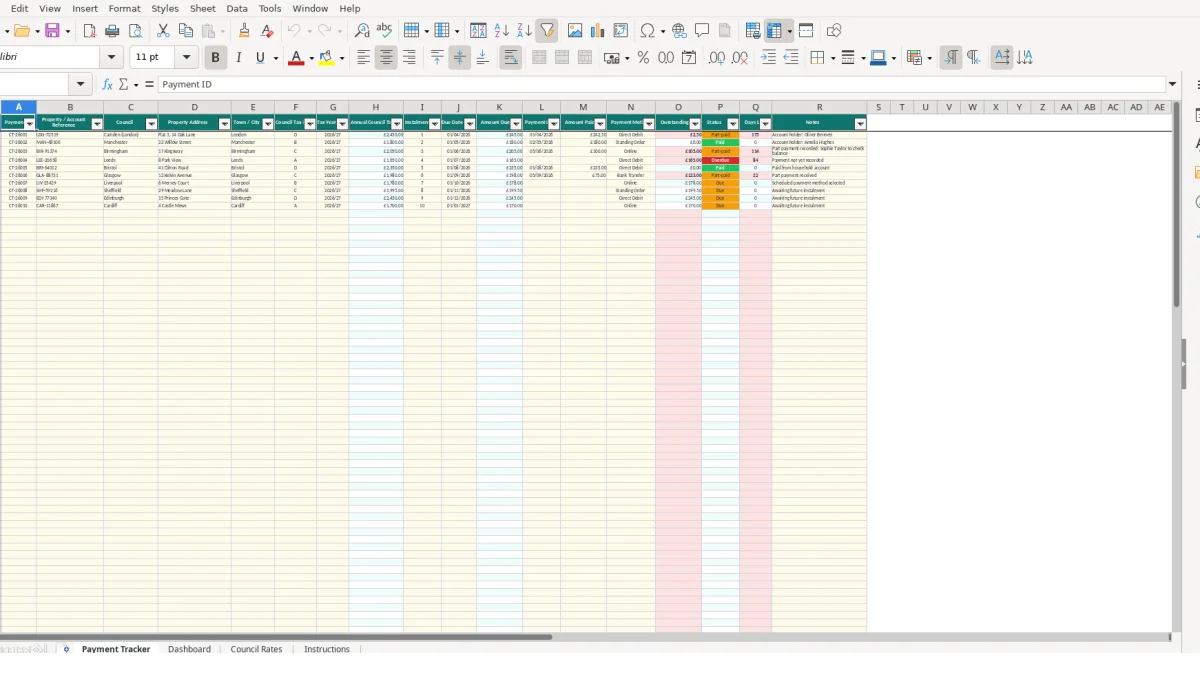Toggle Freeze Rows and Columns
This screenshot has height=675, width=1200.
pyautogui.click(x=774, y=31)
